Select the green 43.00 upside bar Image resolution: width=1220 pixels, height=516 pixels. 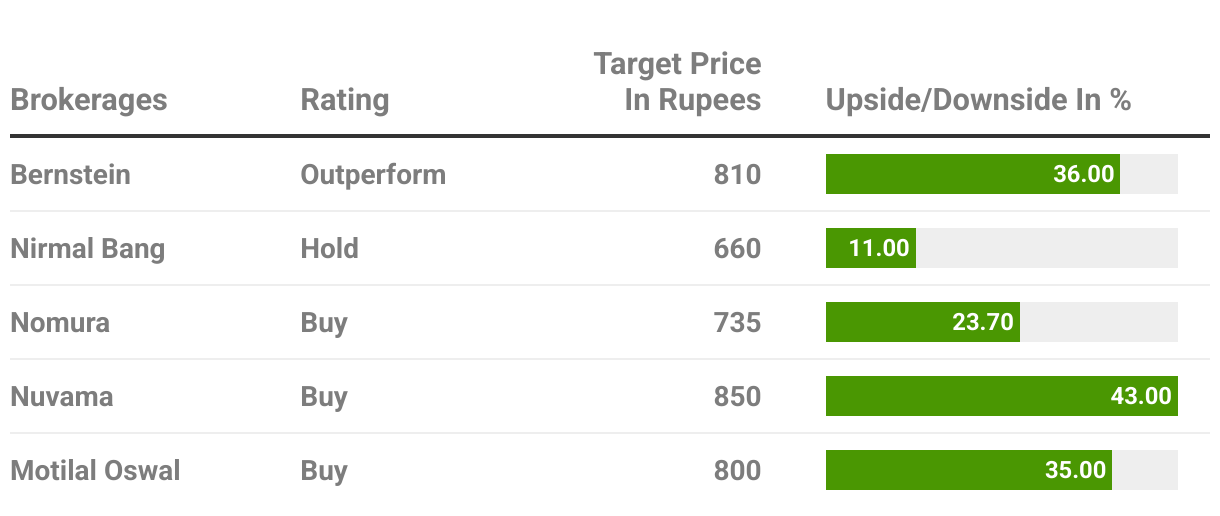pos(1001,396)
